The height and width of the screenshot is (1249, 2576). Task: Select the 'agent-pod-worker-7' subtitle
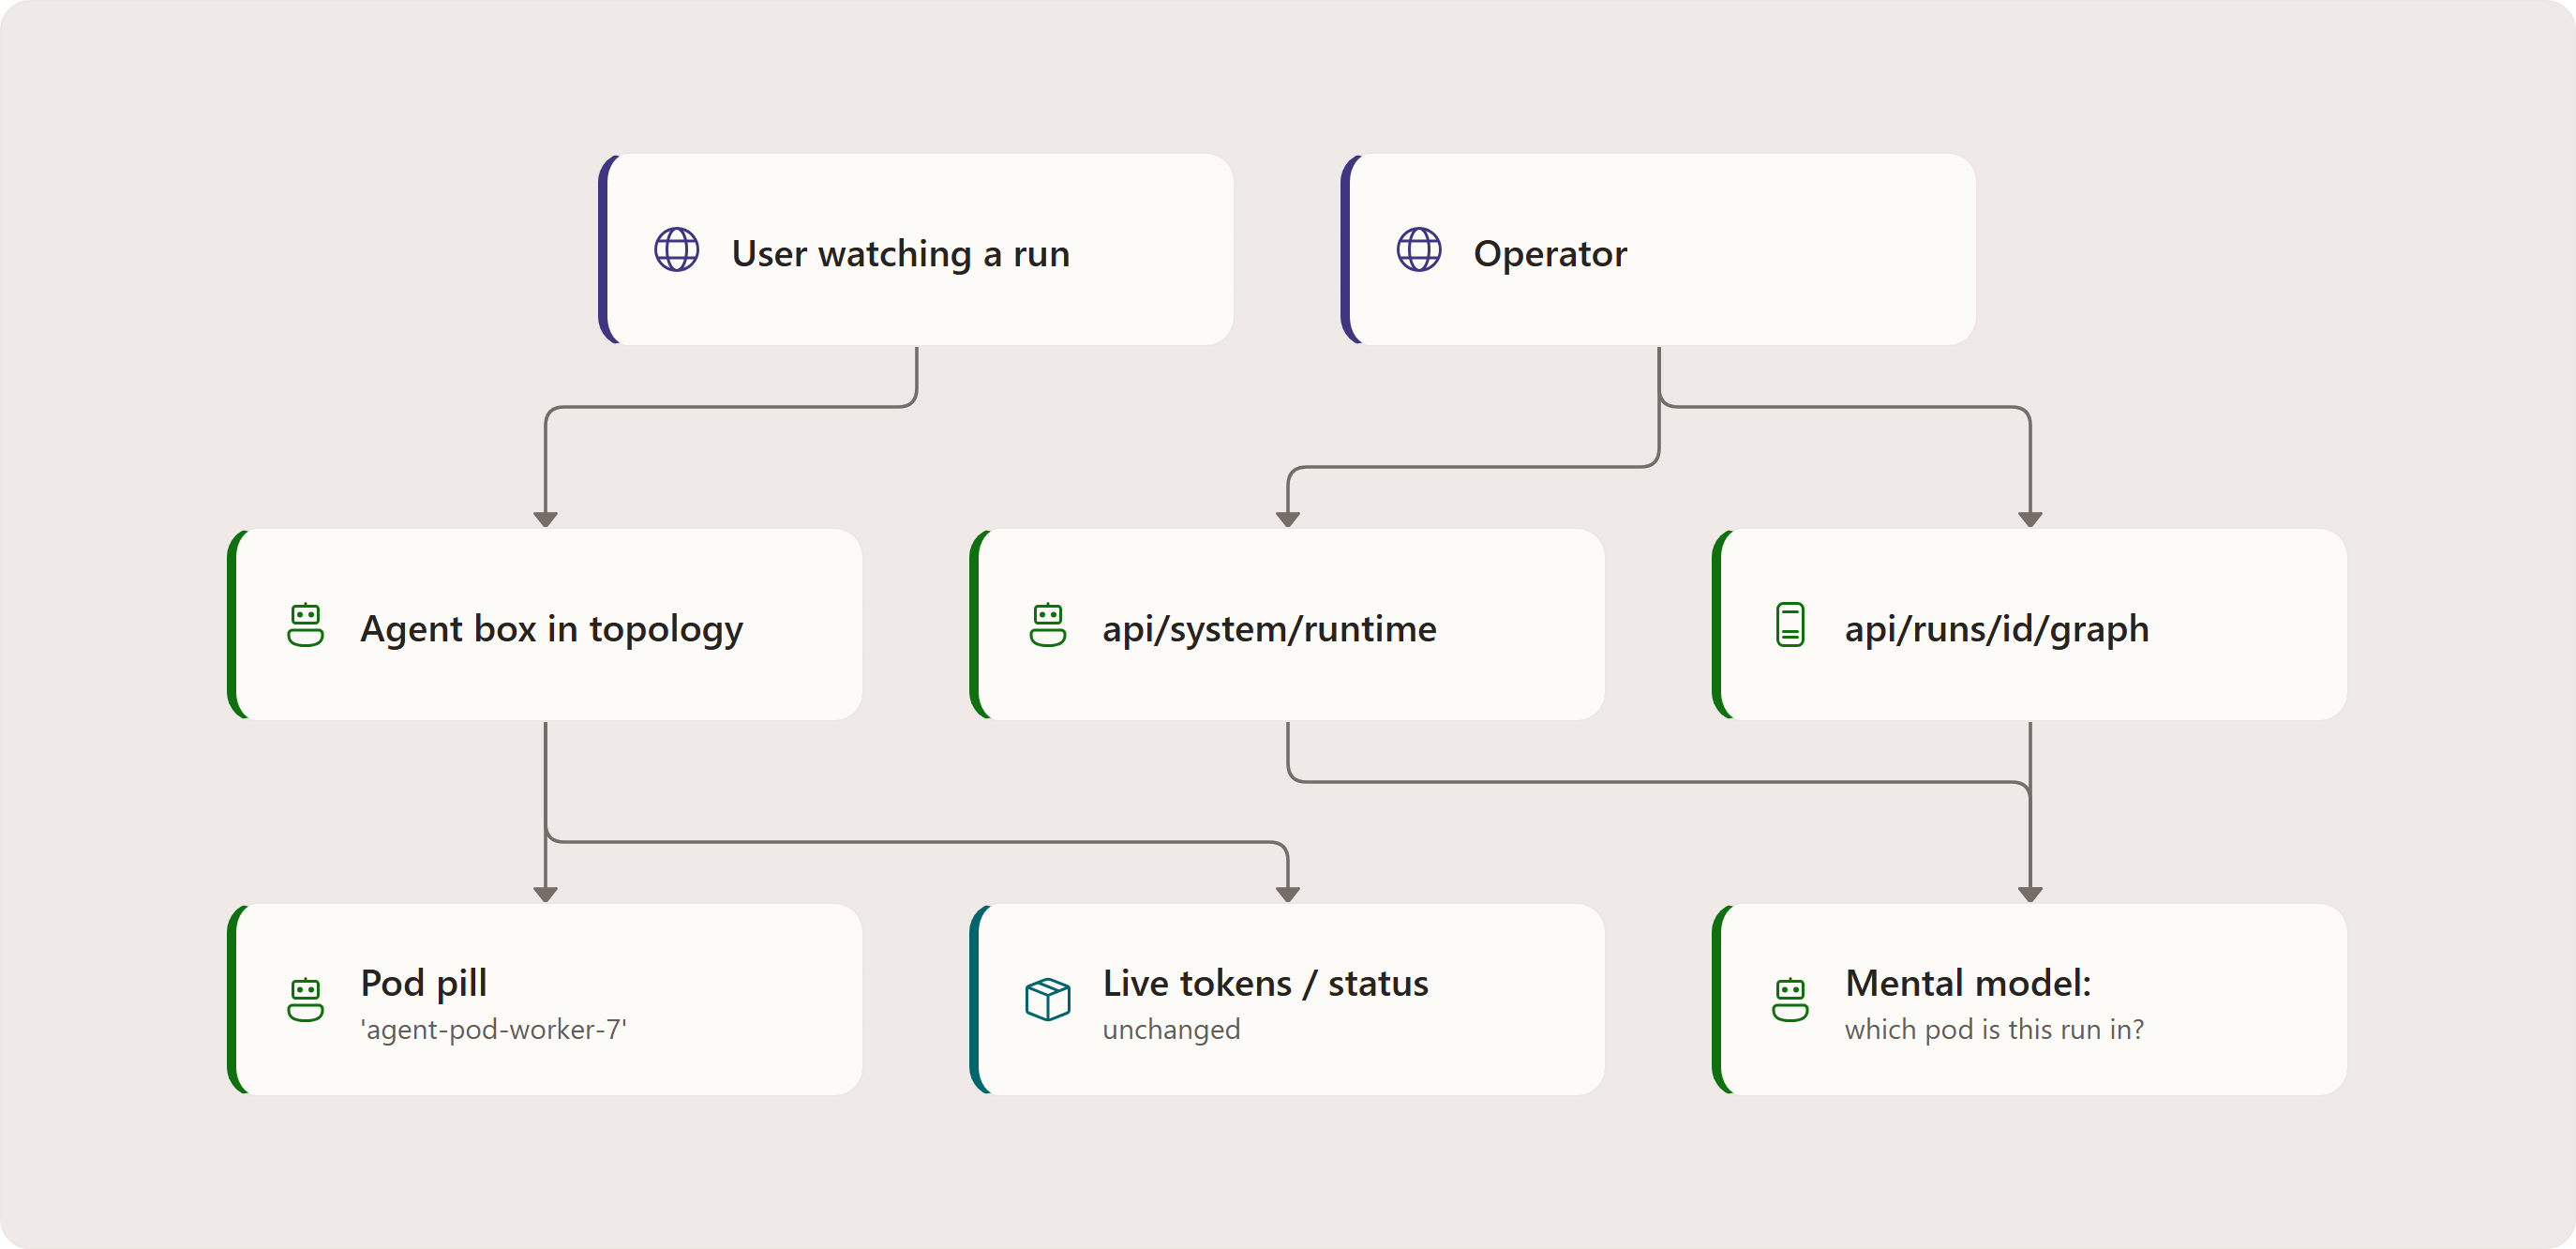coord(493,1030)
